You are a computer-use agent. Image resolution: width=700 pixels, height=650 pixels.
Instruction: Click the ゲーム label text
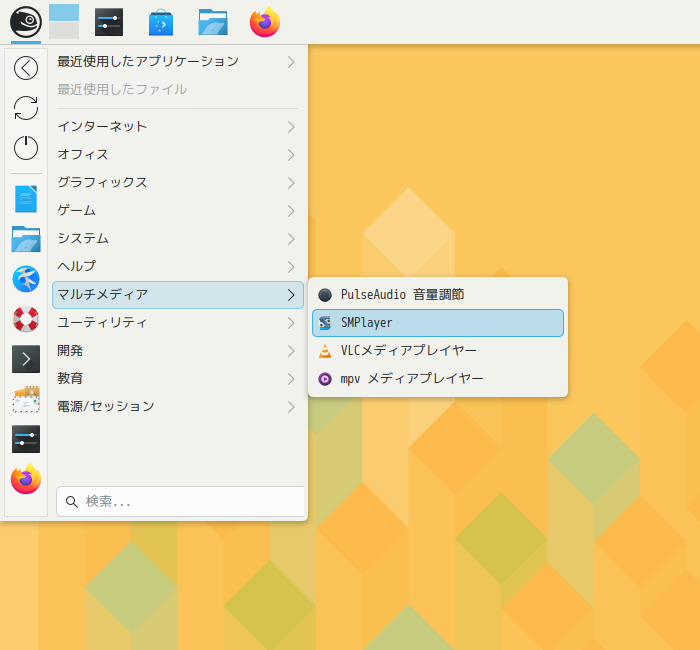(x=77, y=211)
